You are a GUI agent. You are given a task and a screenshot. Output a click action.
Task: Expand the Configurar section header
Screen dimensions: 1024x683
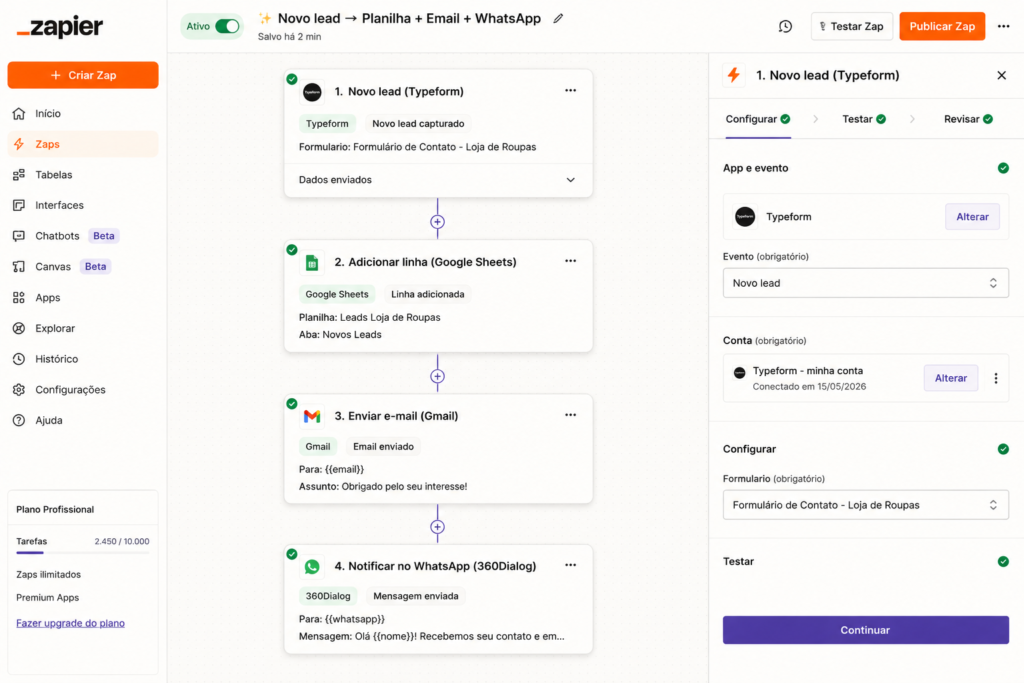[x=865, y=449]
